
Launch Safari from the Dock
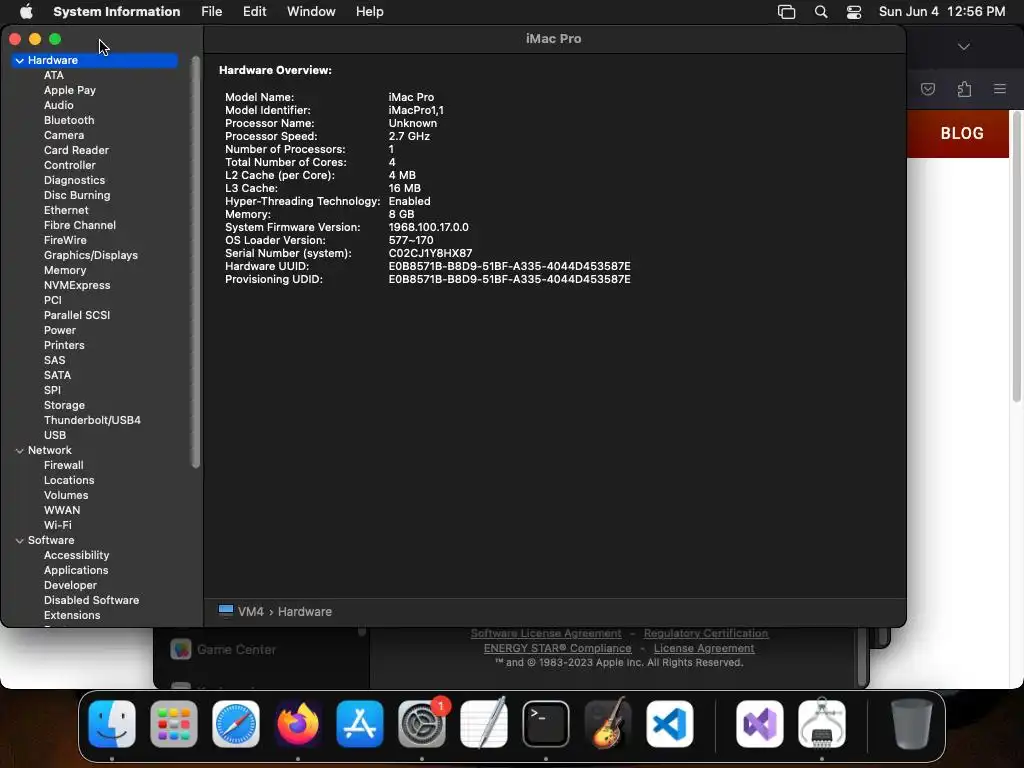coord(236,724)
